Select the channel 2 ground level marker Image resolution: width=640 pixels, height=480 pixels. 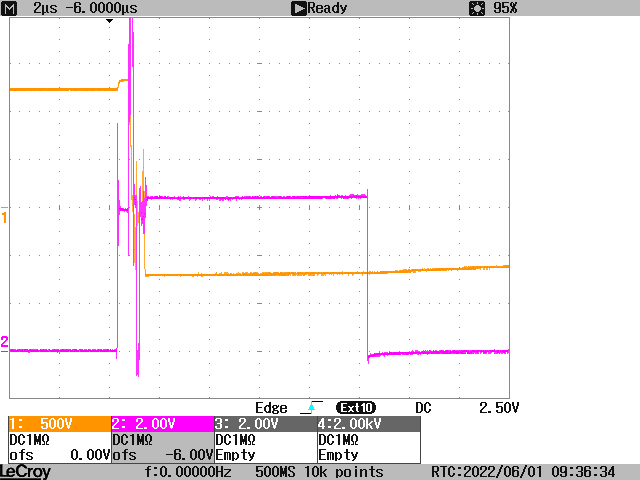(x=4, y=344)
